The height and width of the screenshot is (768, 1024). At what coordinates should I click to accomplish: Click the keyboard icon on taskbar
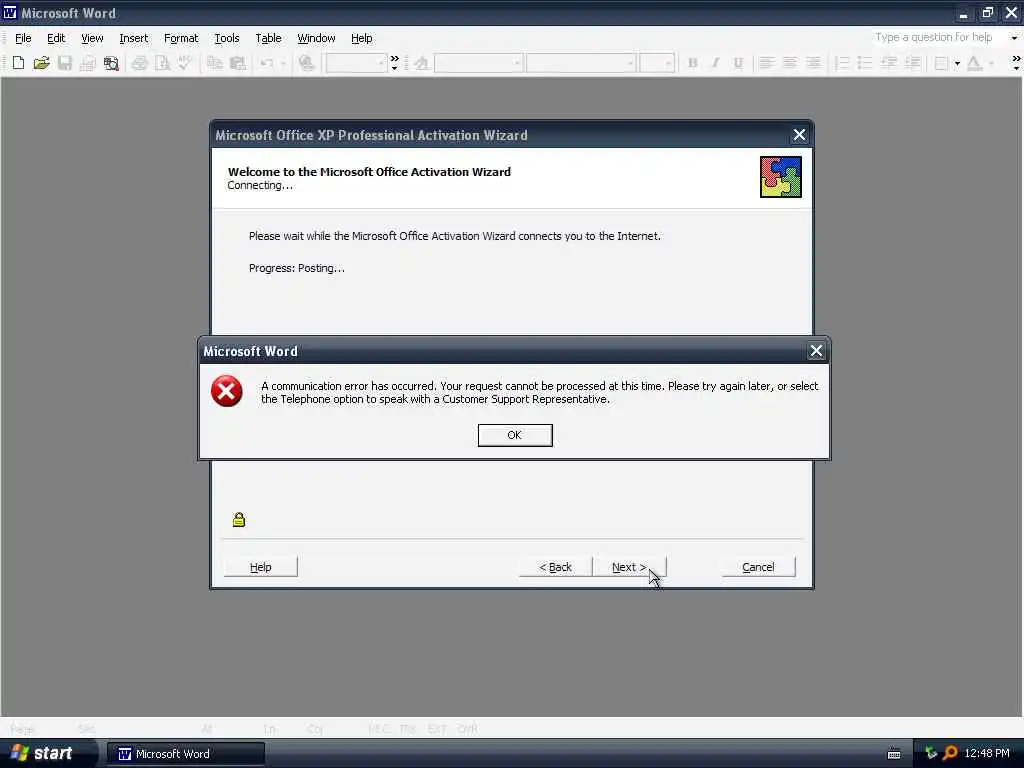click(x=894, y=754)
